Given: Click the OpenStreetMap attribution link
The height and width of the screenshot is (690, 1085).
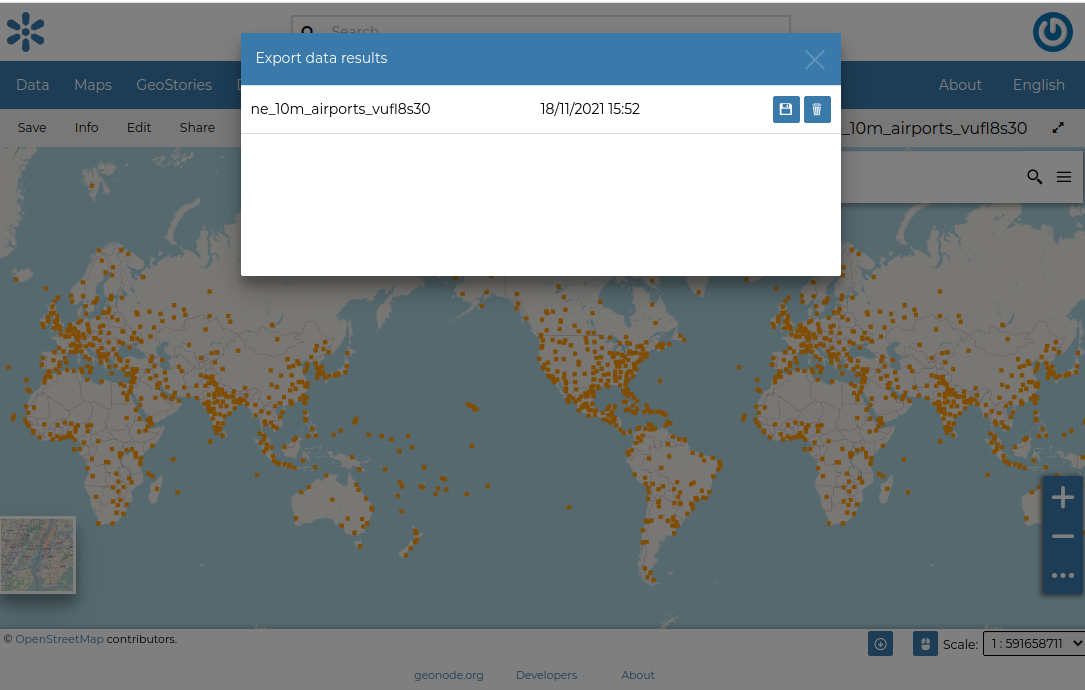Looking at the screenshot, I should click(59, 639).
